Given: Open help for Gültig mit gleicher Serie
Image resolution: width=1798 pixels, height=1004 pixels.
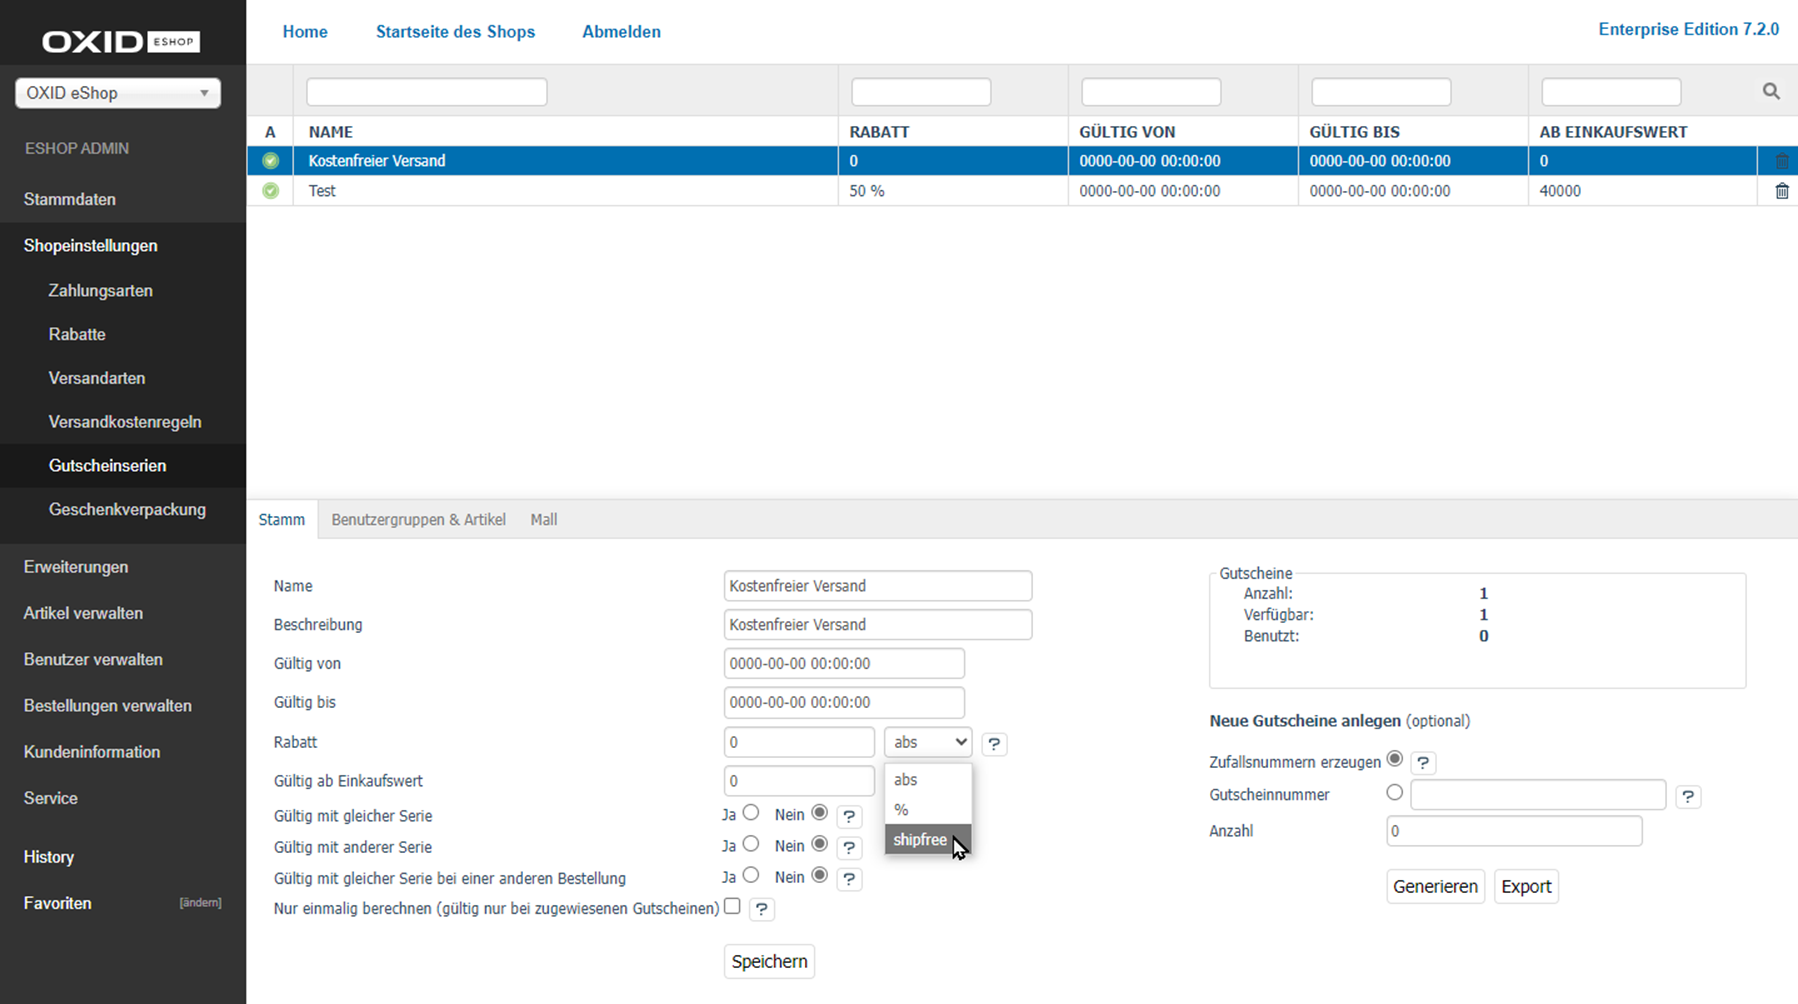Looking at the screenshot, I should tap(849, 817).
